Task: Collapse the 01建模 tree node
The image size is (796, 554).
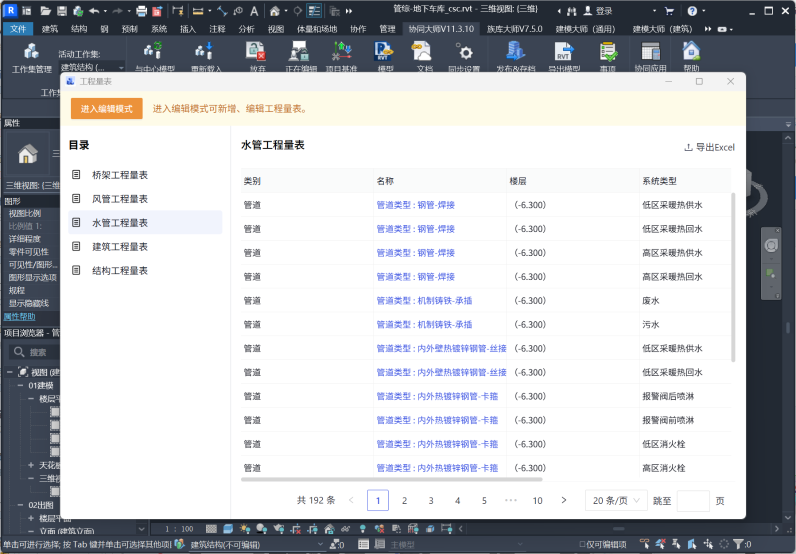Action: tap(21, 385)
